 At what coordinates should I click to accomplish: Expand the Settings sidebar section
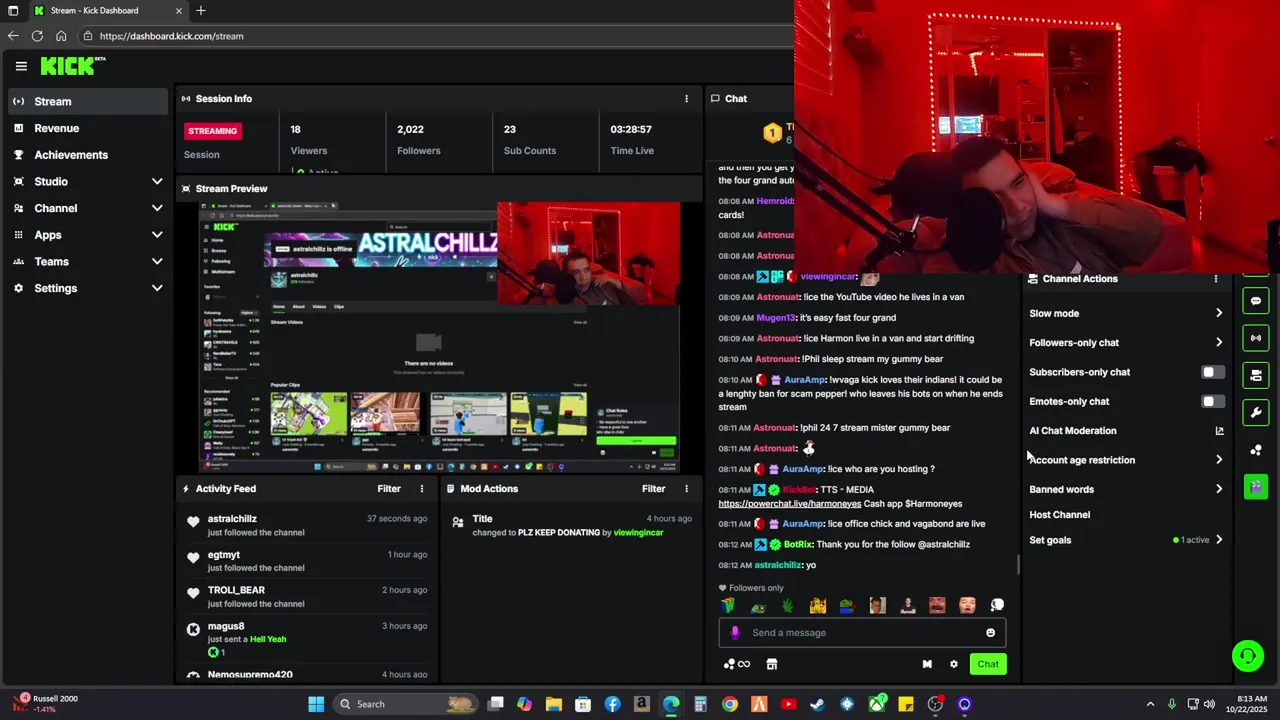point(157,288)
